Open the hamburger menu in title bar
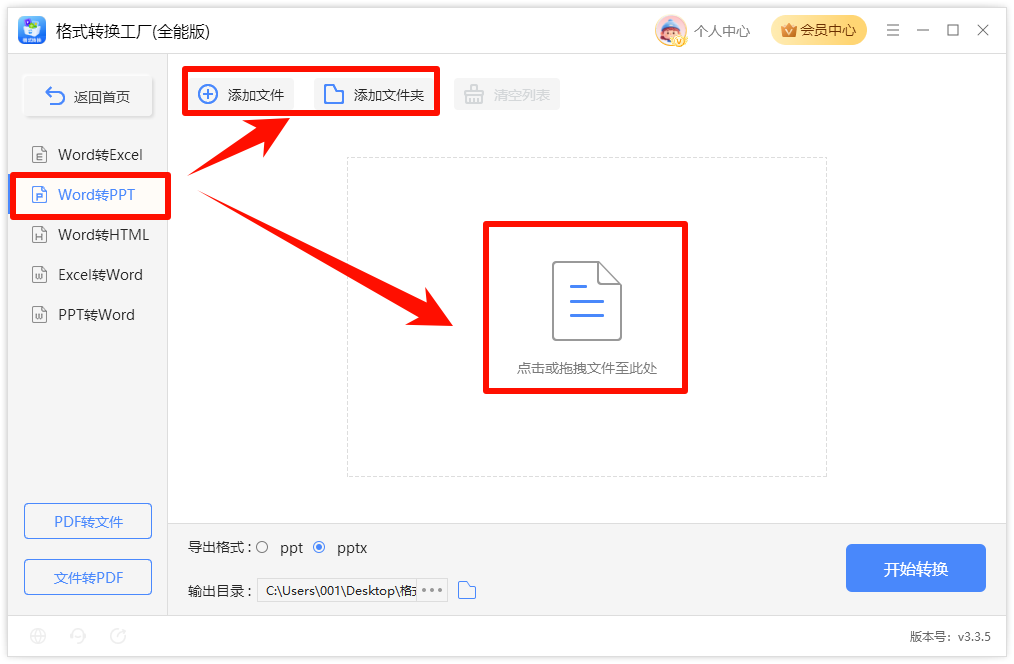The image size is (1014, 664). 892,30
